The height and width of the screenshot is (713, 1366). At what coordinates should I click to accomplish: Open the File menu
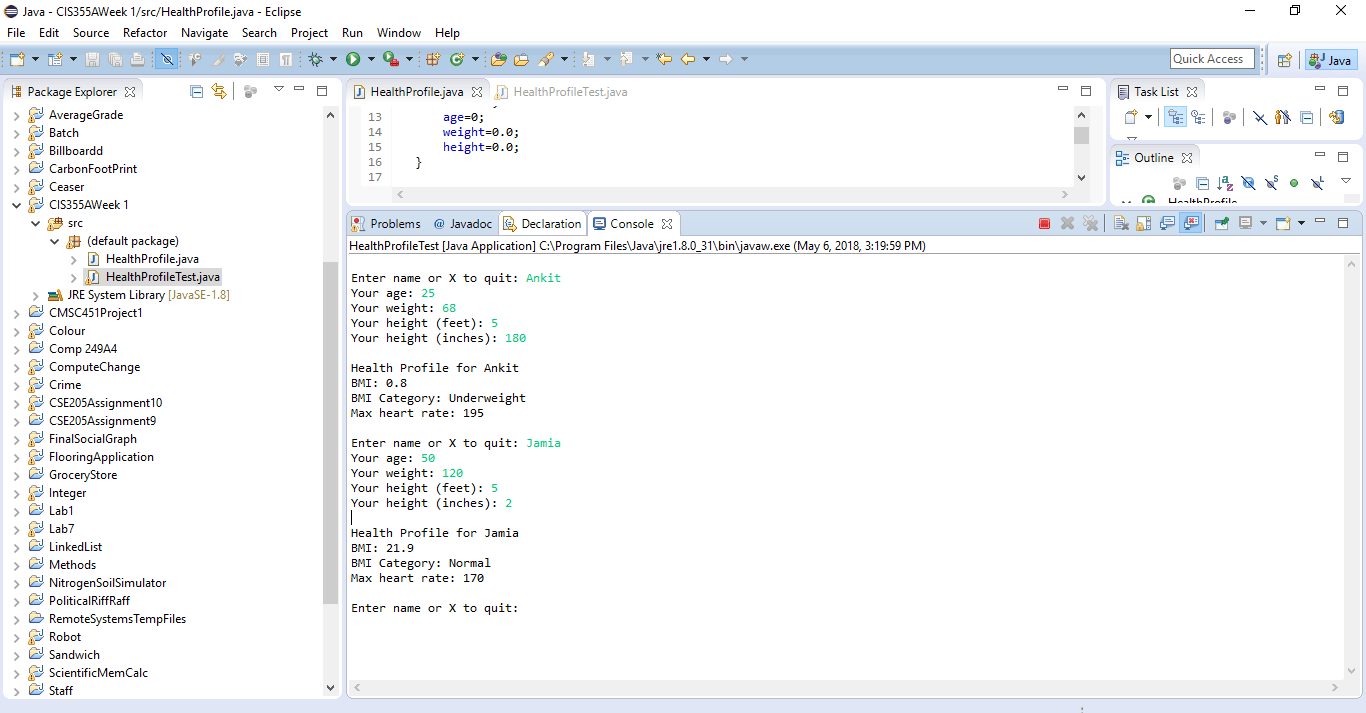tap(16, 32)
